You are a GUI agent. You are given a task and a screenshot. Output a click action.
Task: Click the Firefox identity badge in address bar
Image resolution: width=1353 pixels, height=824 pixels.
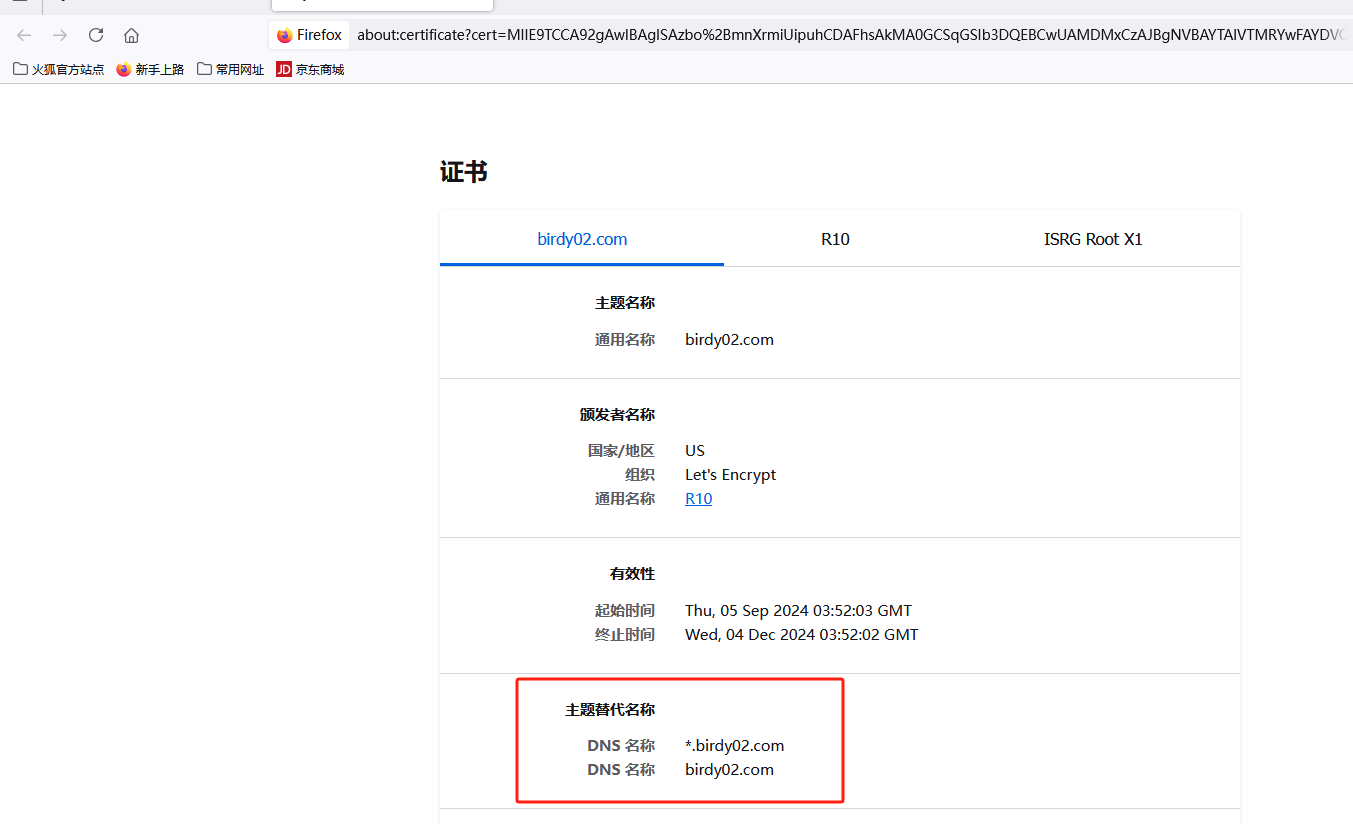pyautogui.click(x=309, y=35)
